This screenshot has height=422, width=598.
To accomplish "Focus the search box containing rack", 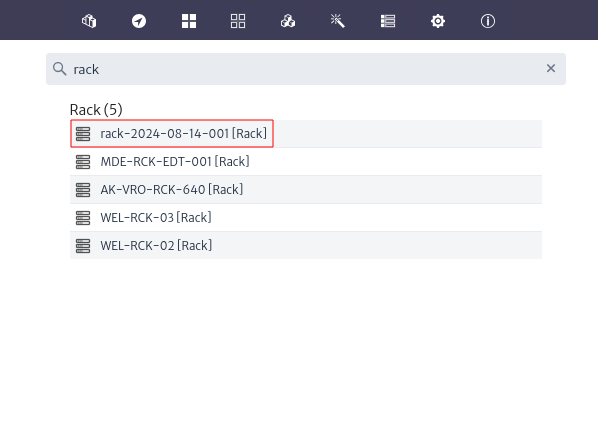I will [x=306, y=69].
